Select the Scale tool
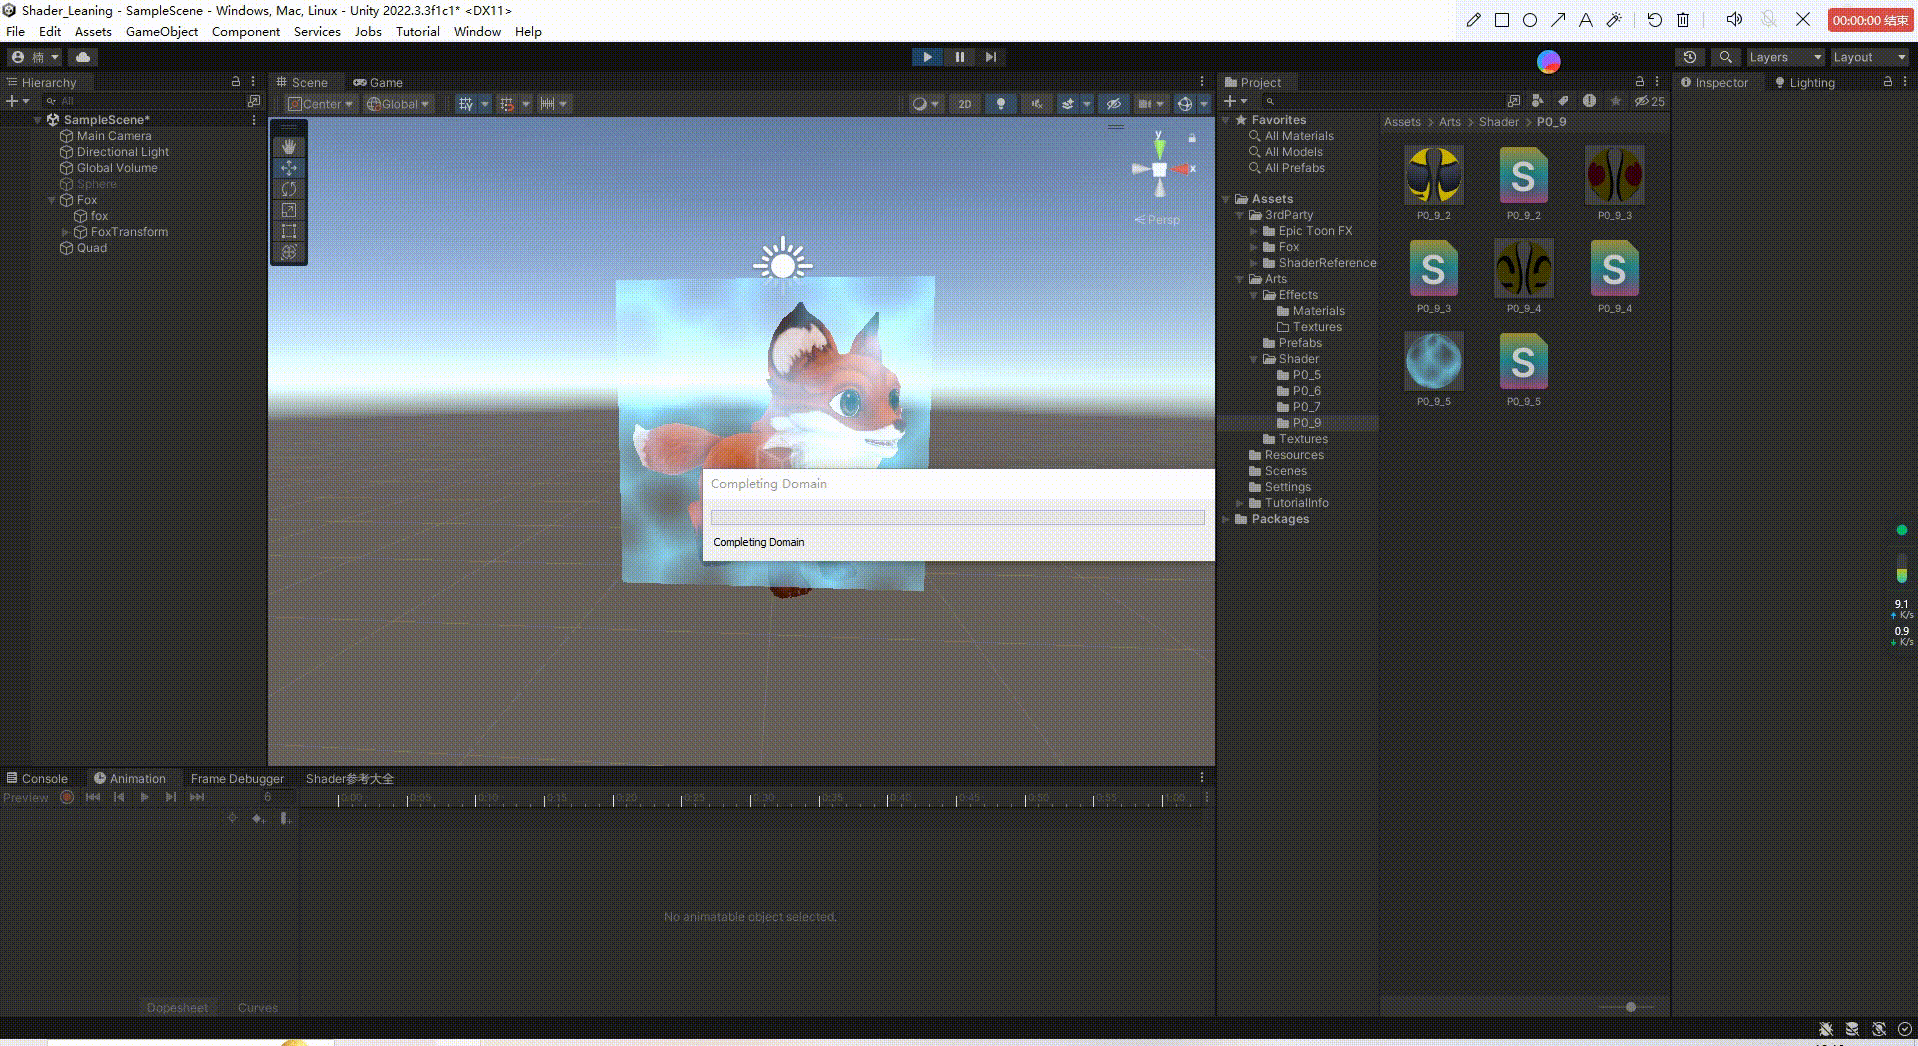Image resolution: width=1918 pixels, height=1046 pixels. point(289,210)
